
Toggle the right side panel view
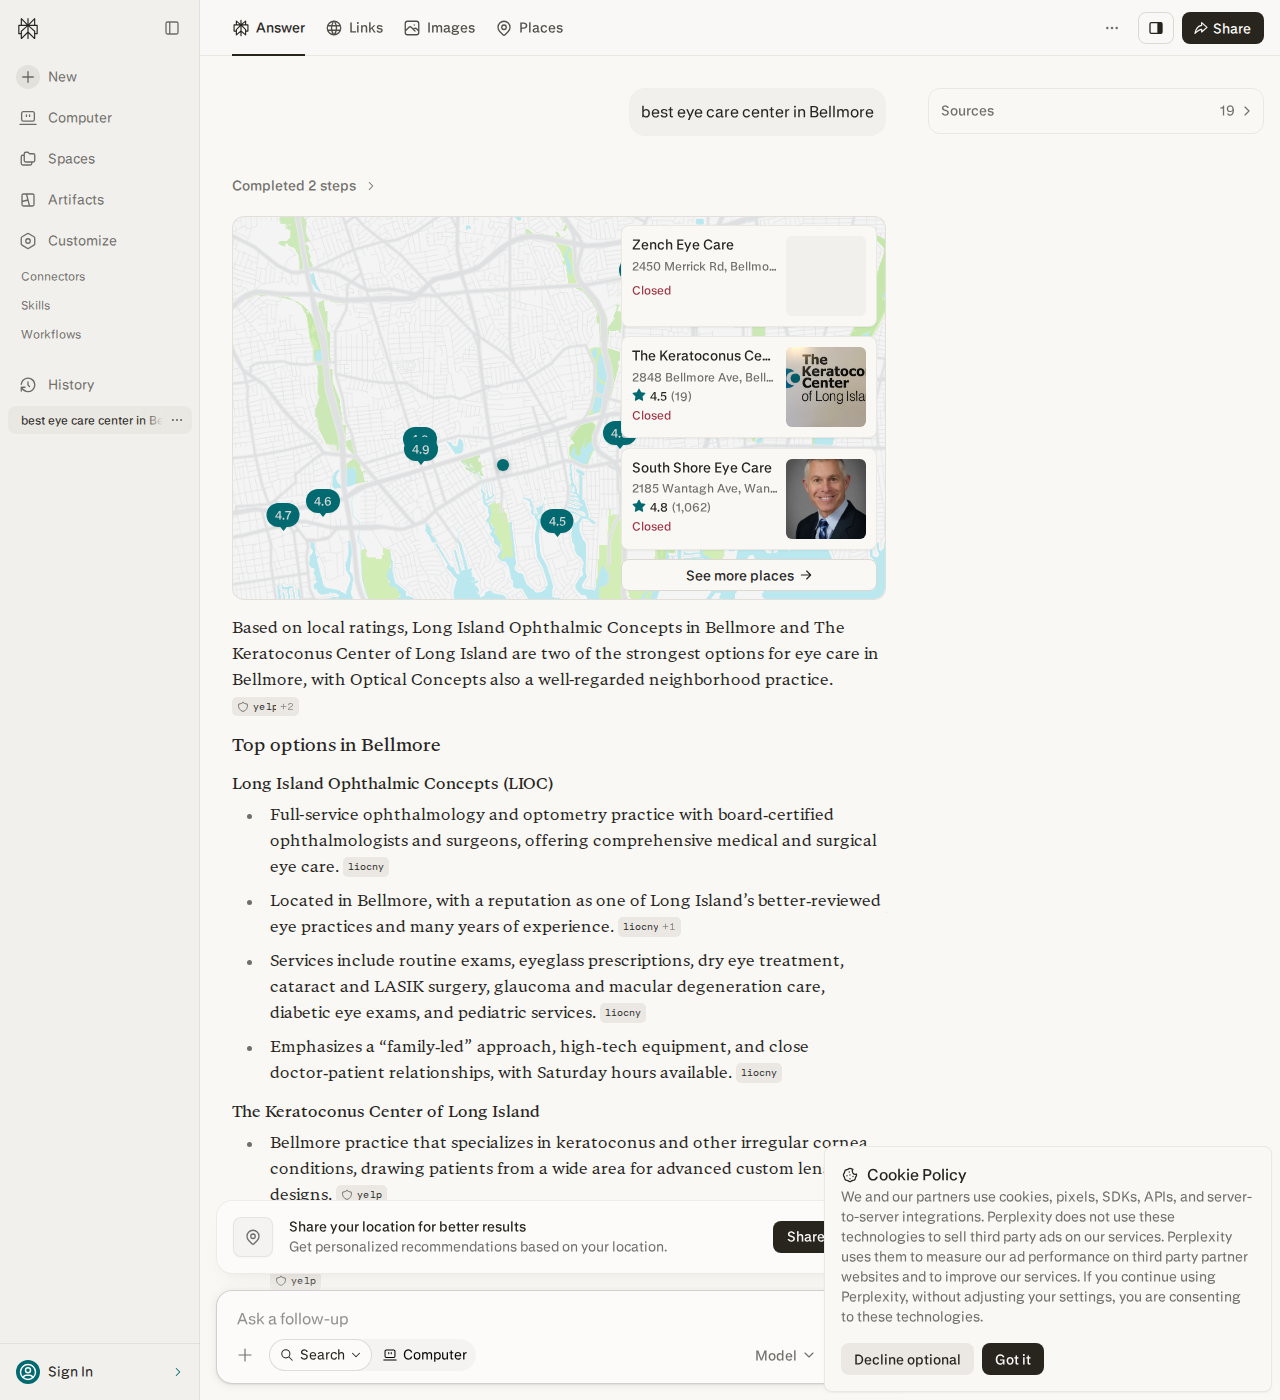coord(1156,28)
